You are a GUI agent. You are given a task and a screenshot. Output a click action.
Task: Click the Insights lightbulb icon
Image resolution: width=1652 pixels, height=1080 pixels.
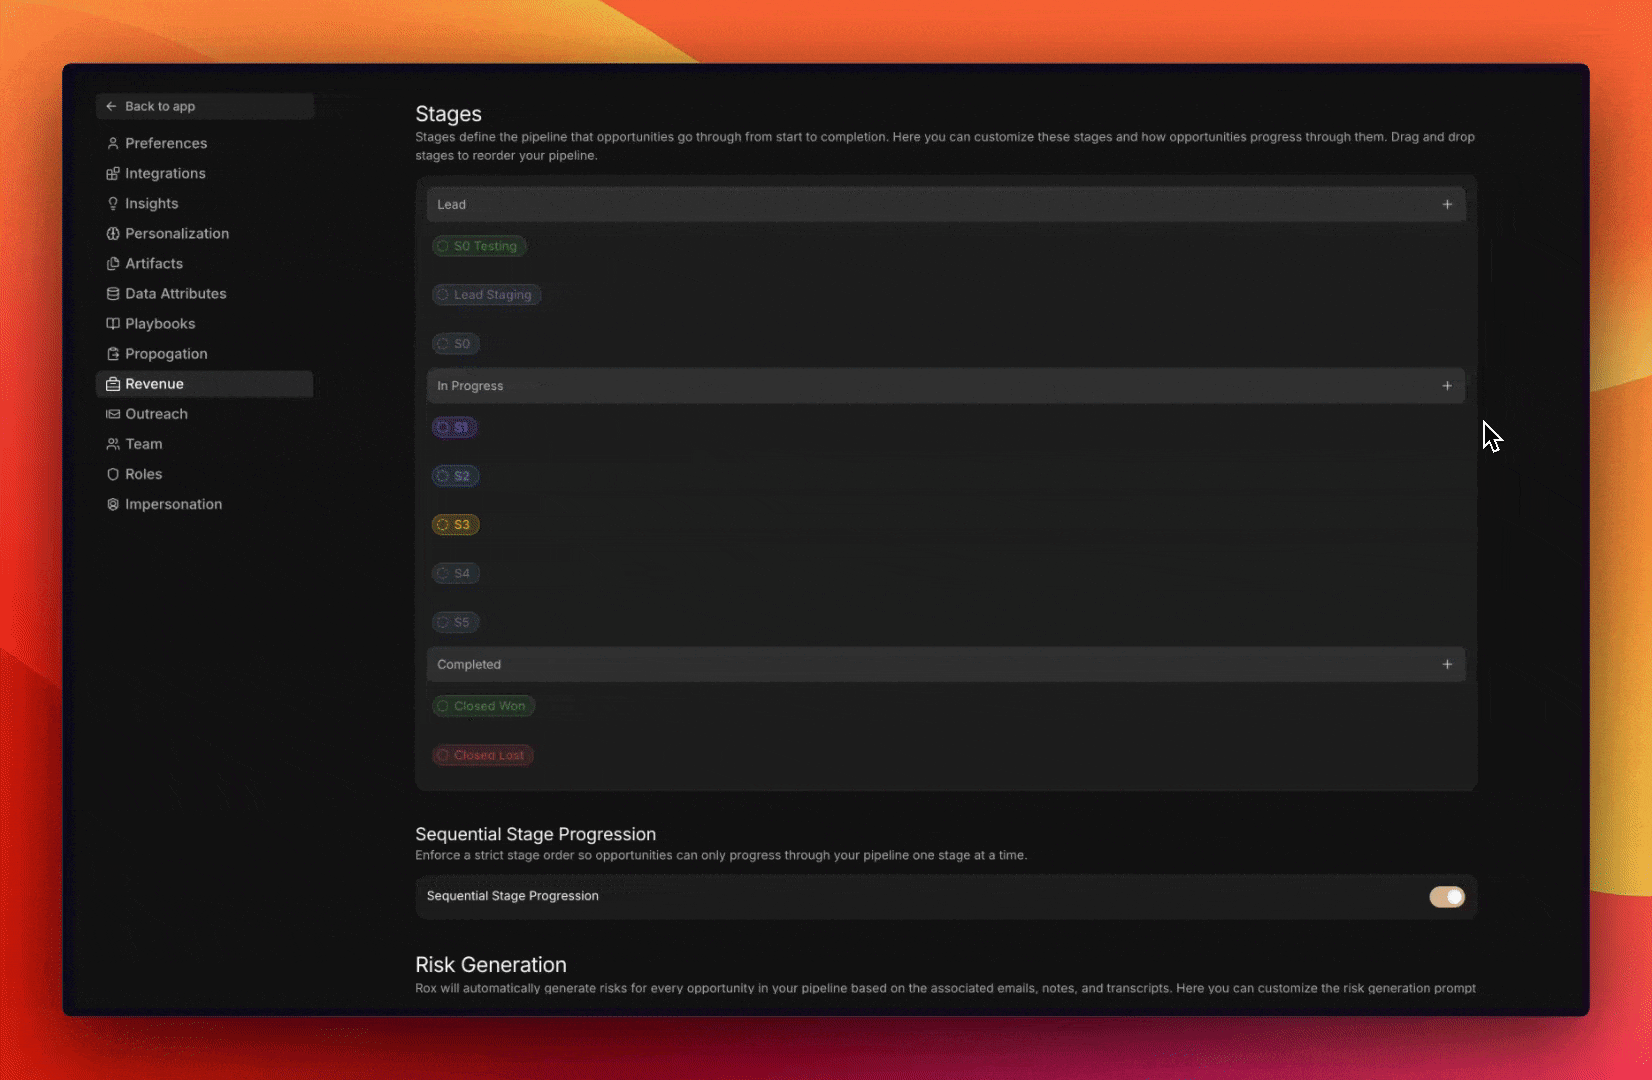[x=113, y=203]
